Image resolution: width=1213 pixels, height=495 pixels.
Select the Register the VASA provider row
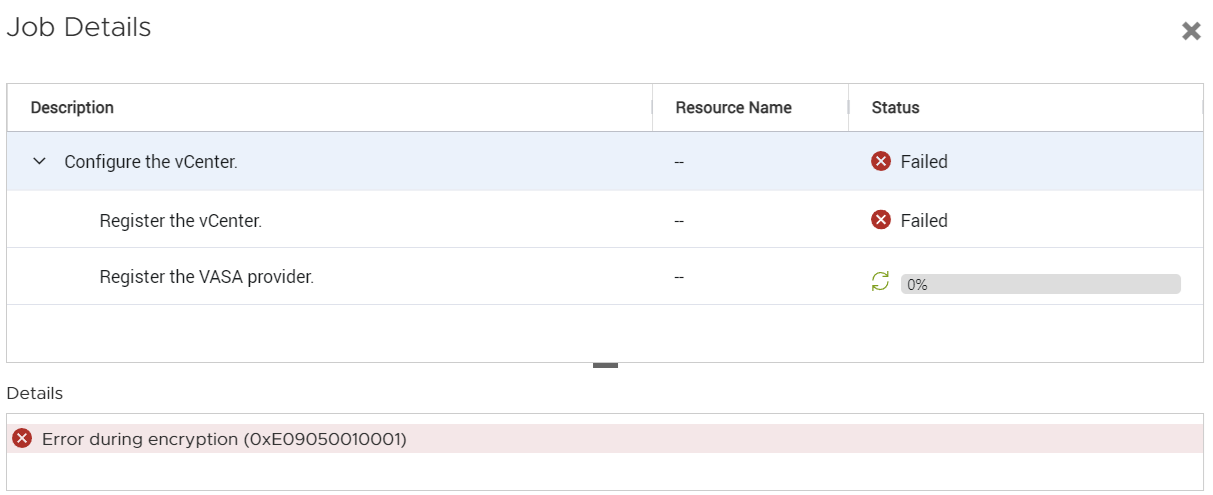207,277
